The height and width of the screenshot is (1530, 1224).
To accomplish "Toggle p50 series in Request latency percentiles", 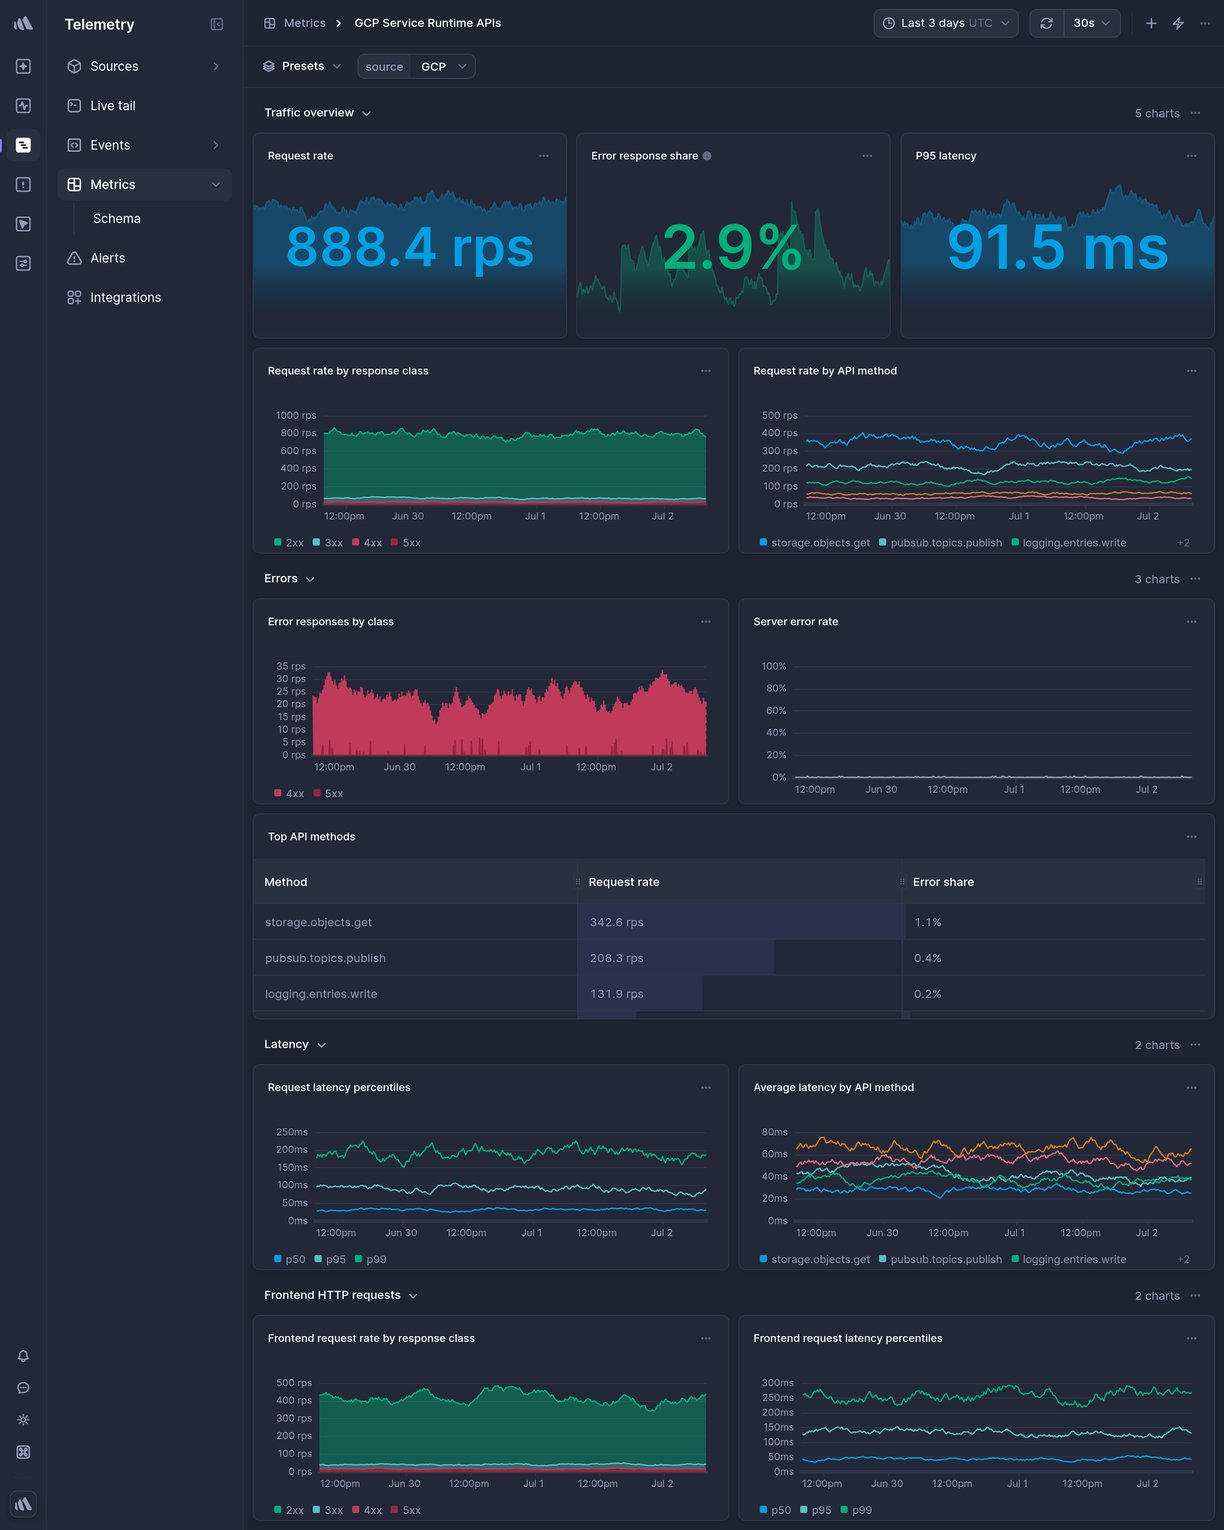I will click(290, 1260).
